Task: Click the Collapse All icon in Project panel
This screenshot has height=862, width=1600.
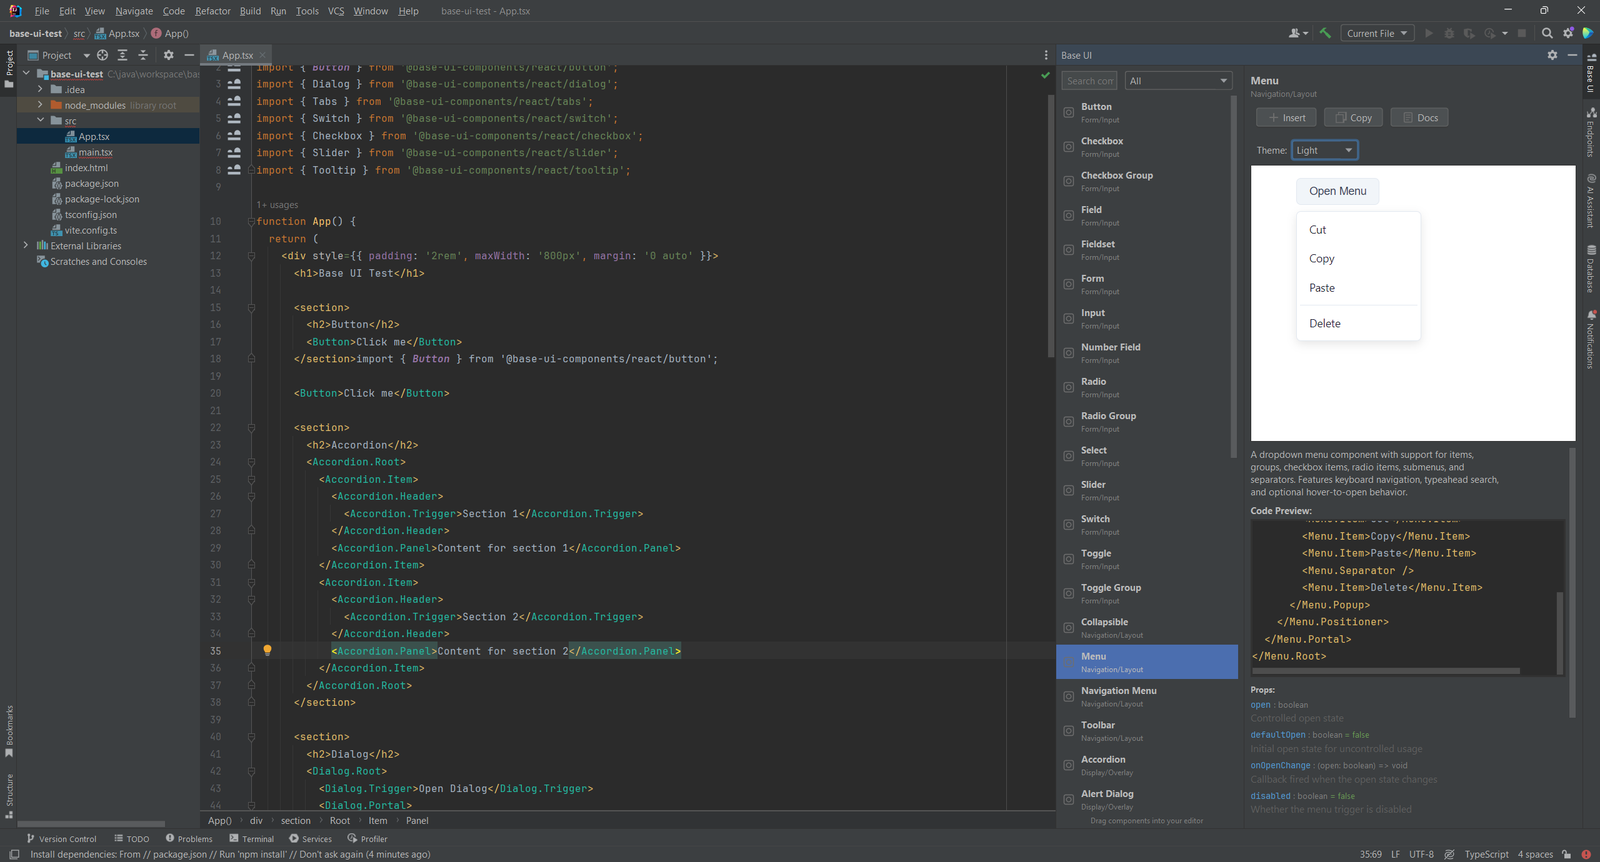Action: pyautogui.click(x=143, y=55)
